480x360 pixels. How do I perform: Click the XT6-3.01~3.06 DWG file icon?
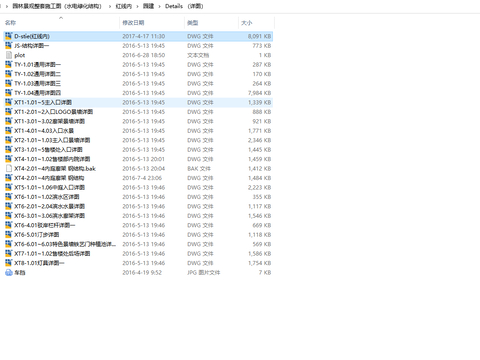pyautogui.click(x=9, y=215)
